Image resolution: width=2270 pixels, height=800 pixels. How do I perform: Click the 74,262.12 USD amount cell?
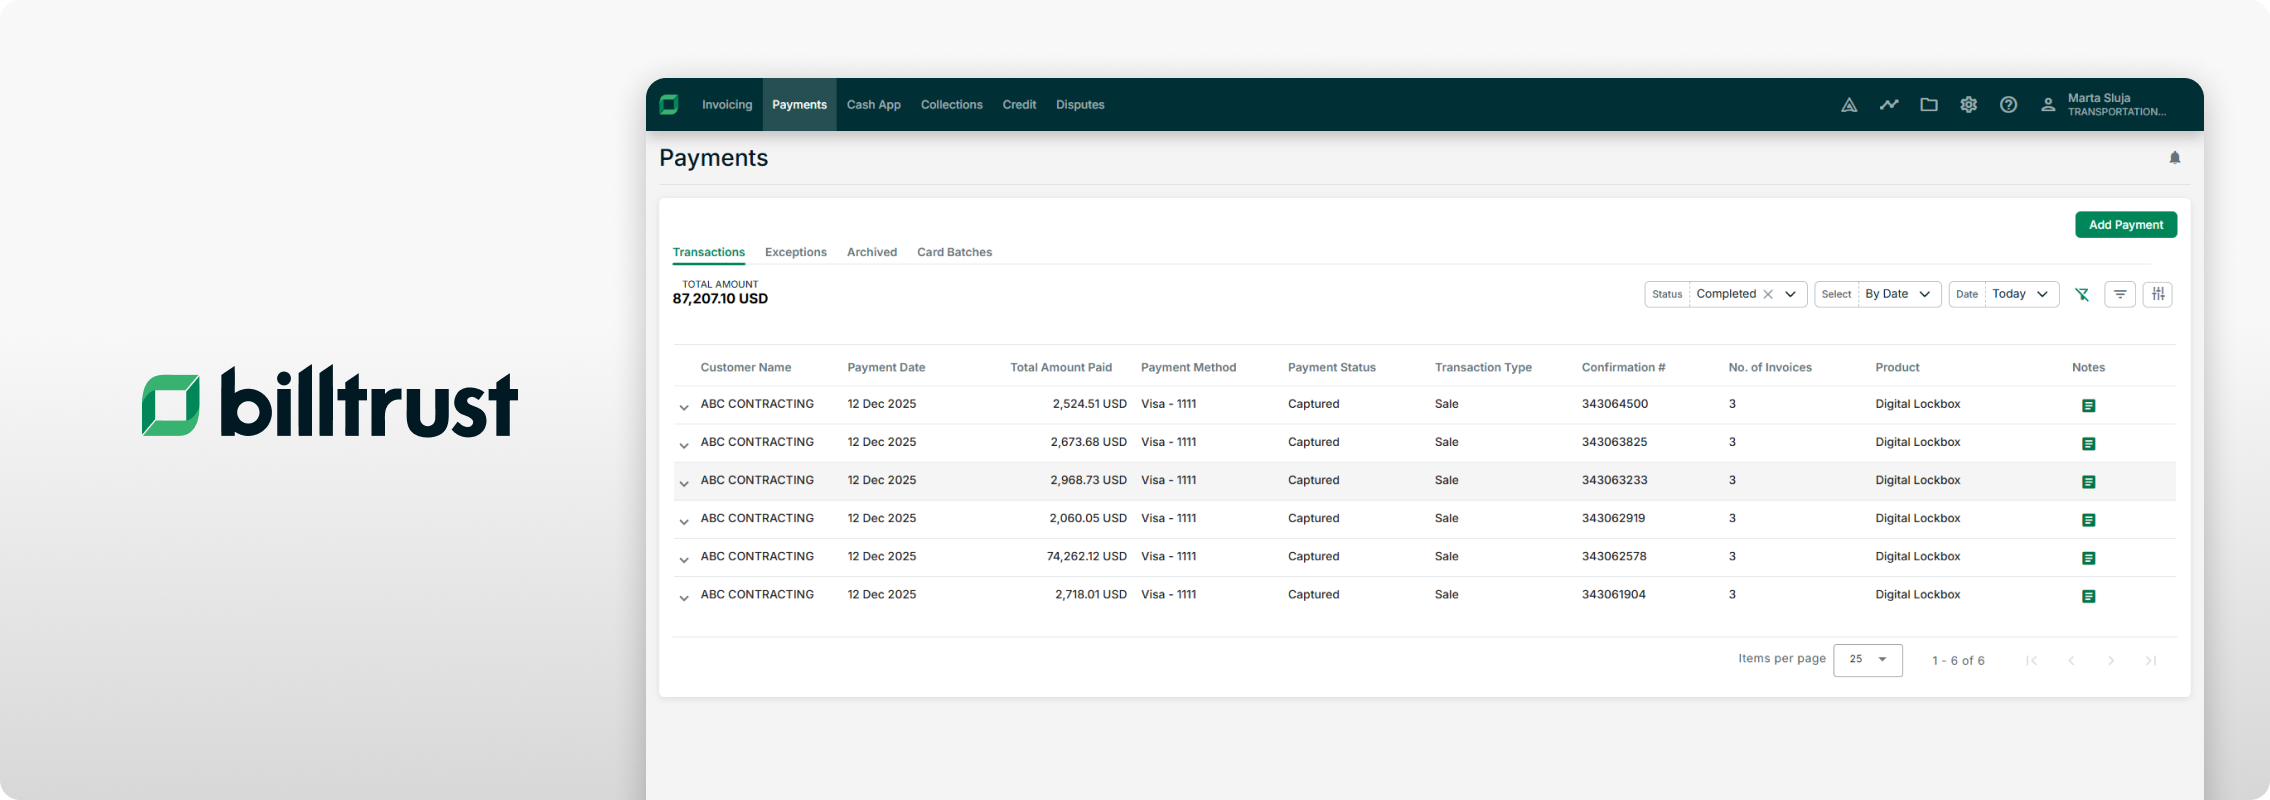coord(1087,557)
